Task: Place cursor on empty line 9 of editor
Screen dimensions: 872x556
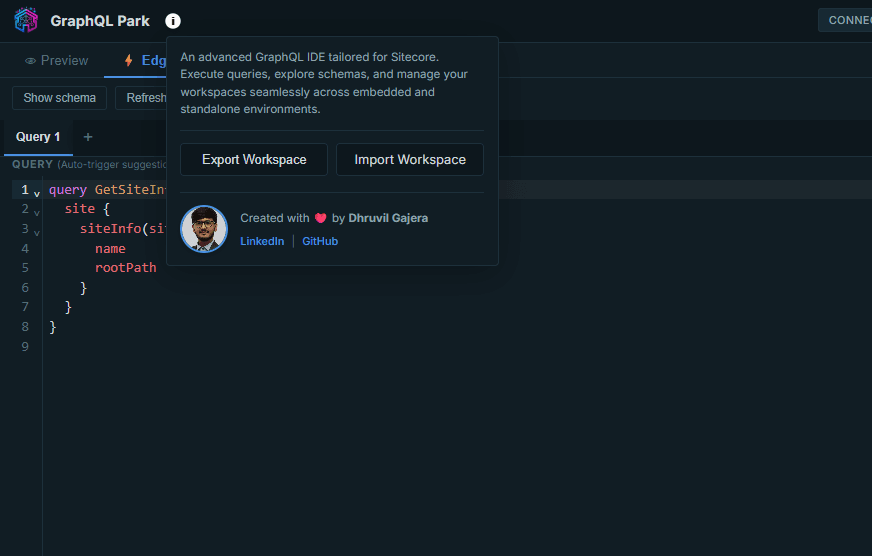Action: pyautogui.click(x=445, y=347)
